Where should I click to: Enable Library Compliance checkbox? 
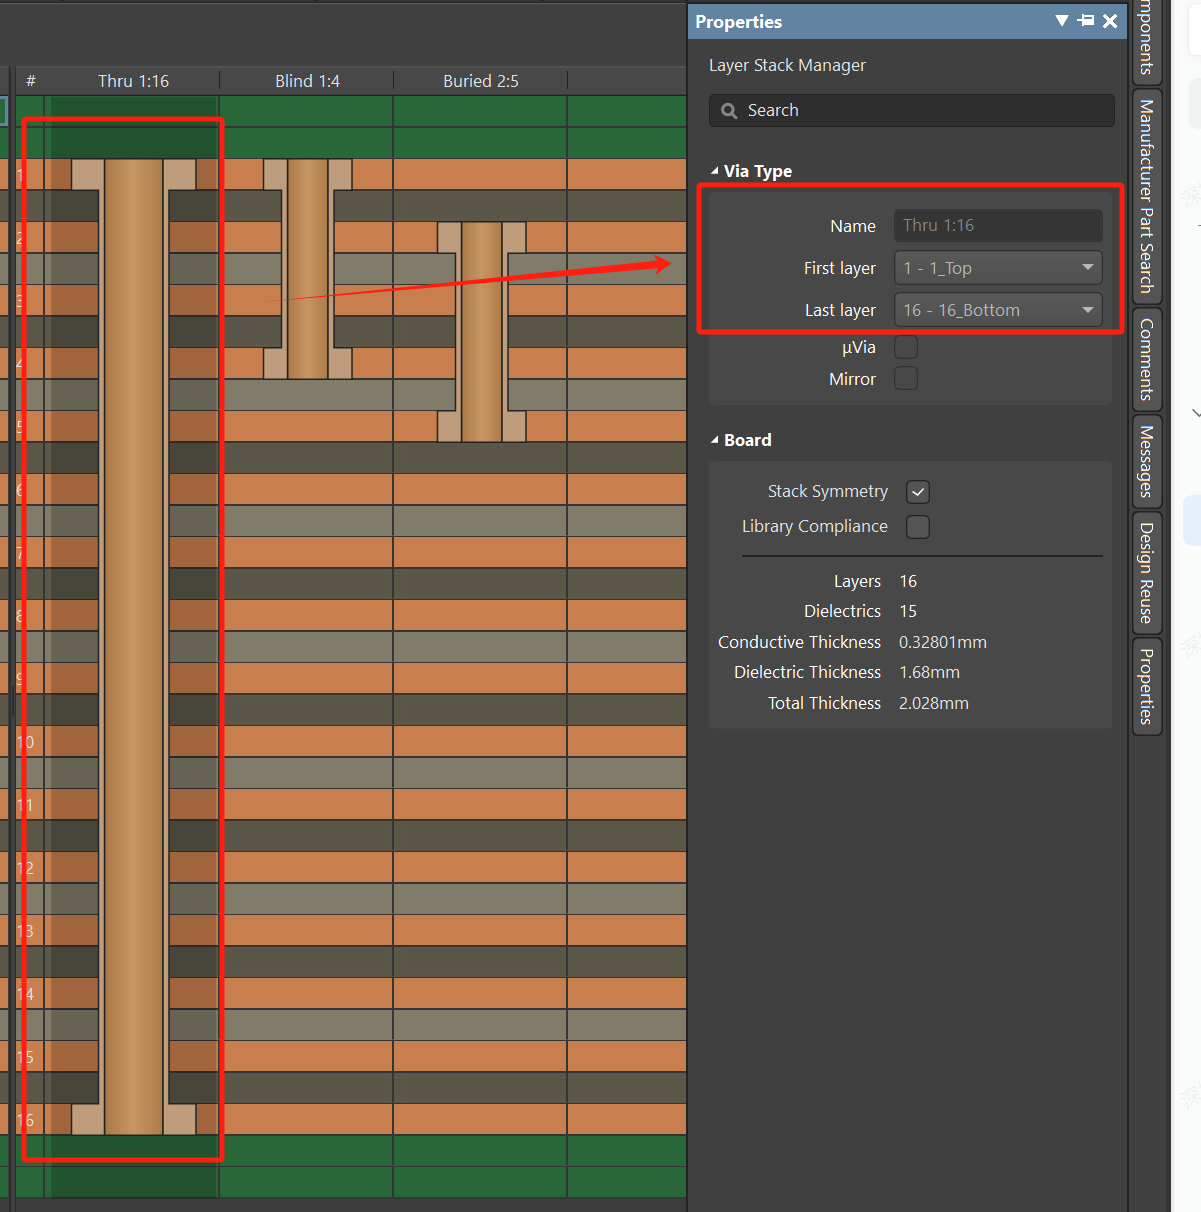(x=918, y=527)
